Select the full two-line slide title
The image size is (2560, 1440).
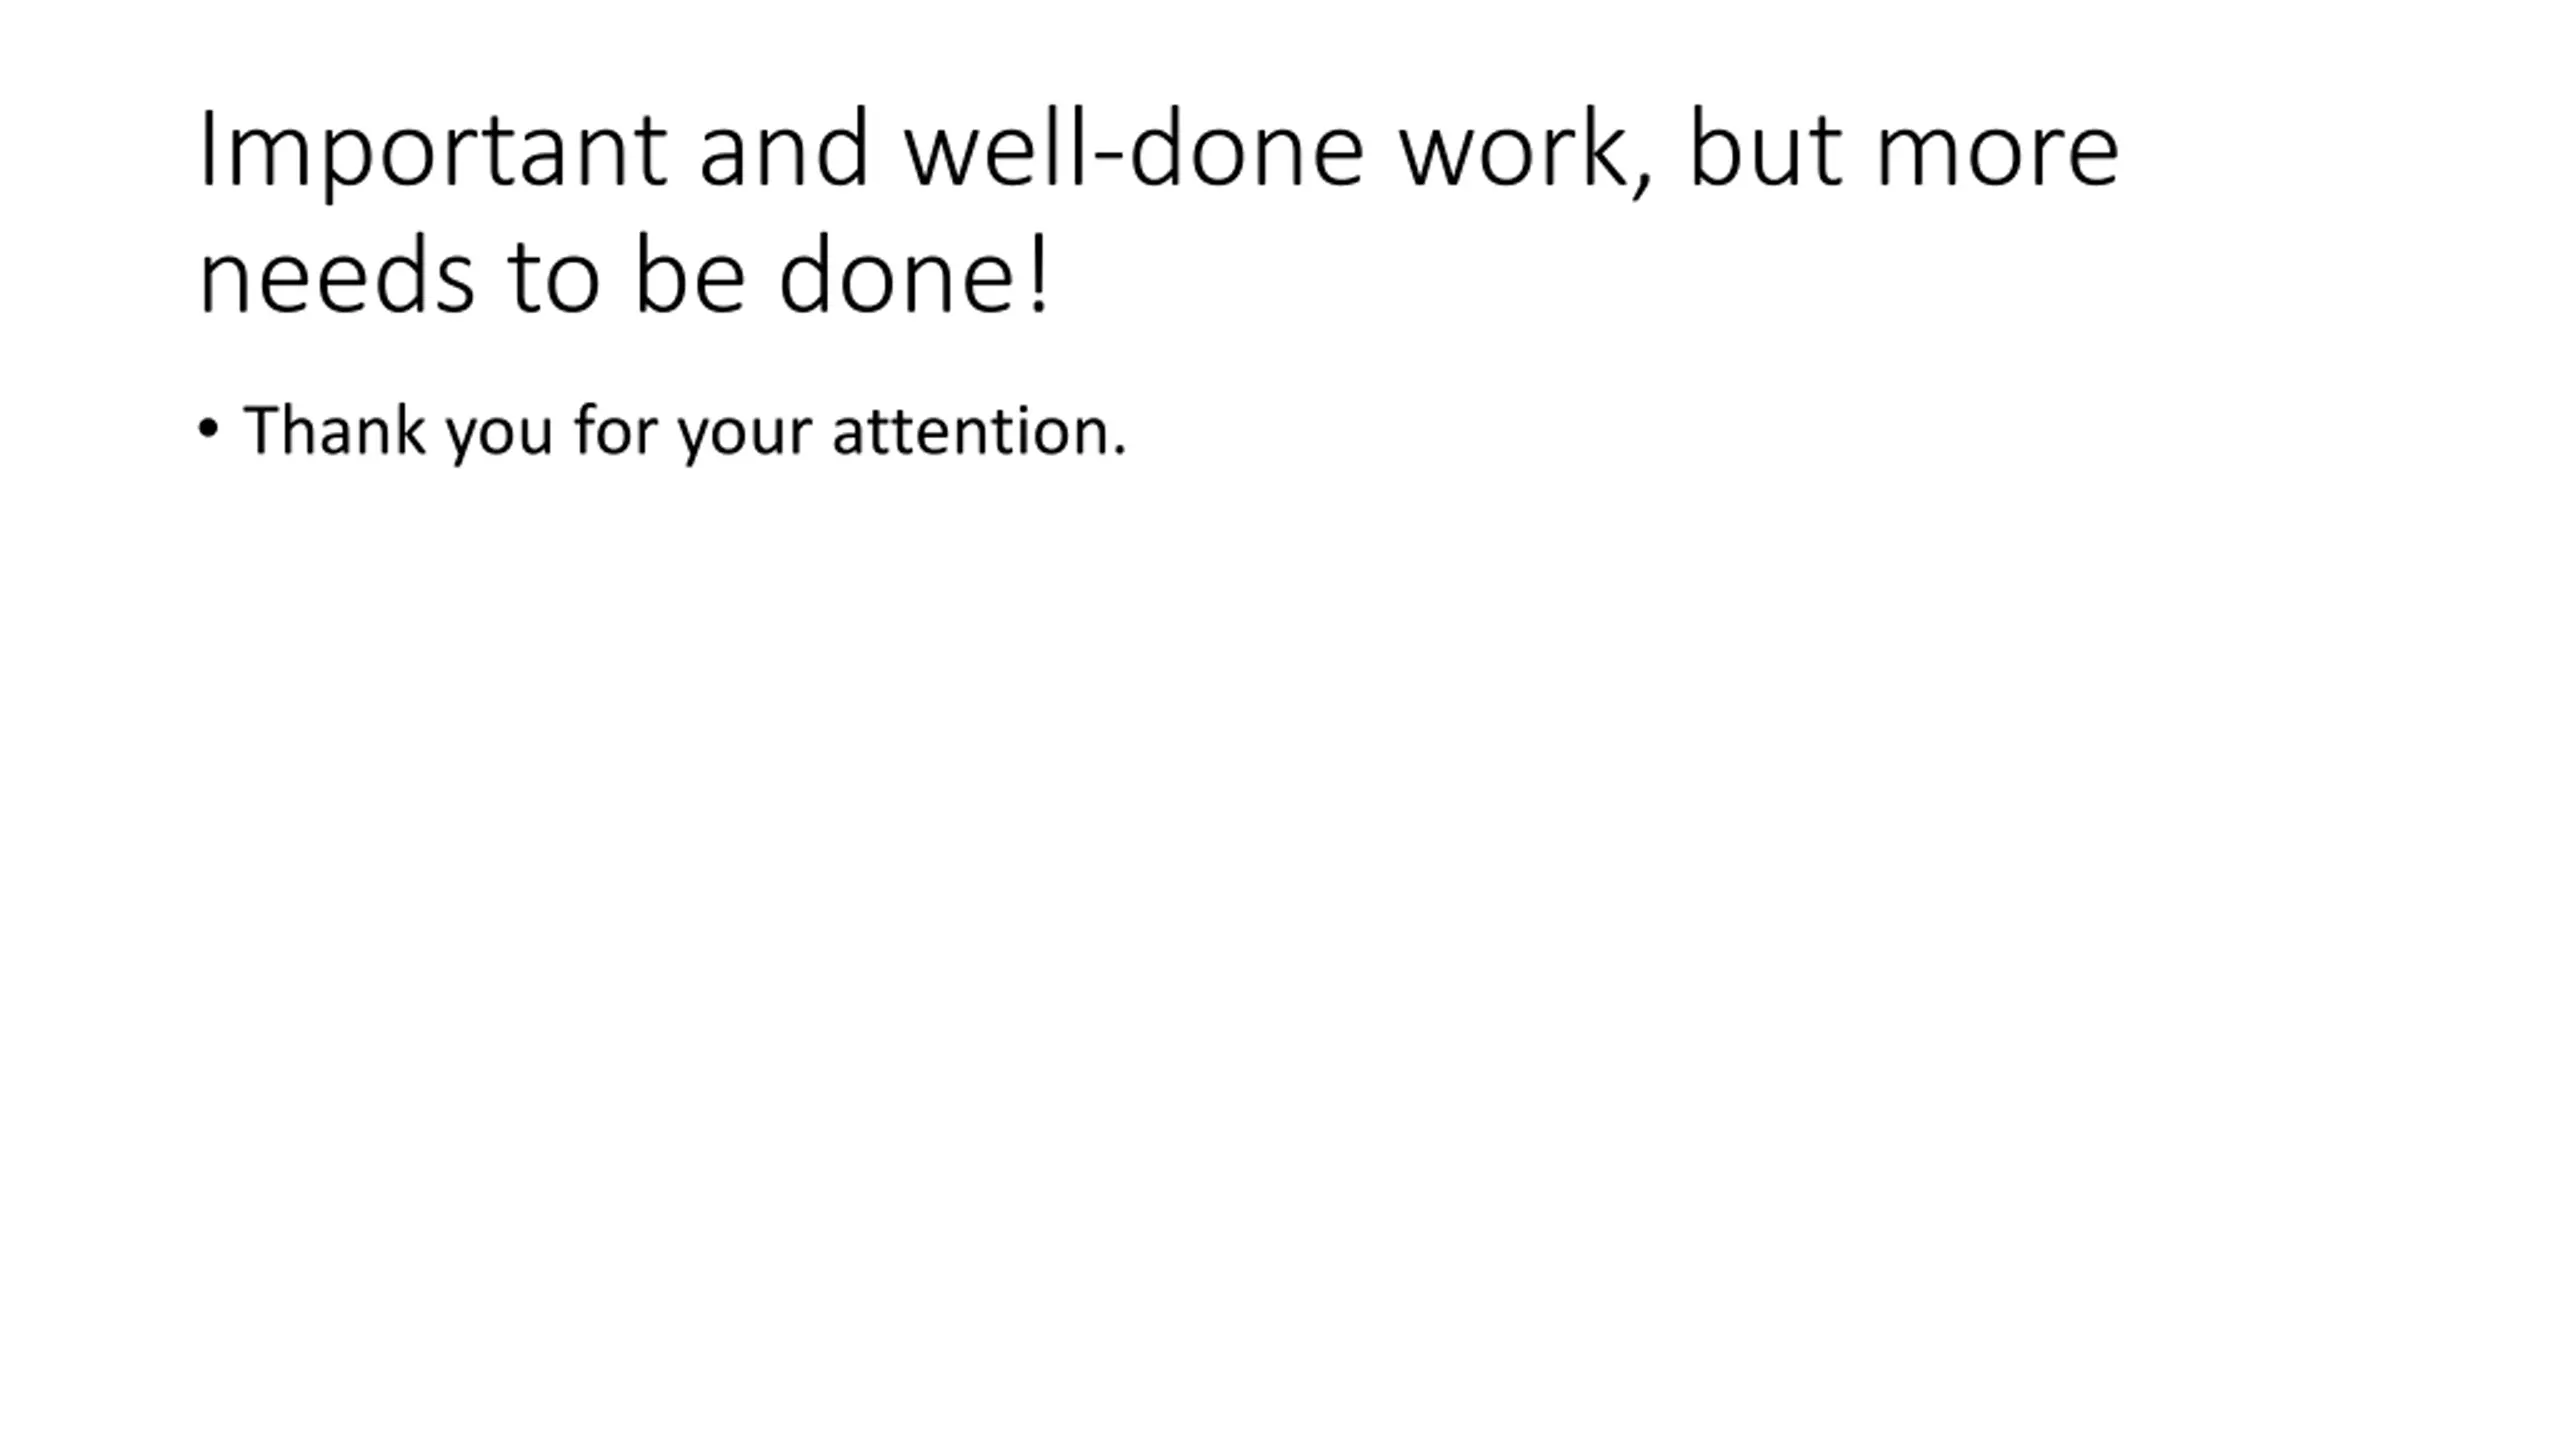tap(1158, 212)
